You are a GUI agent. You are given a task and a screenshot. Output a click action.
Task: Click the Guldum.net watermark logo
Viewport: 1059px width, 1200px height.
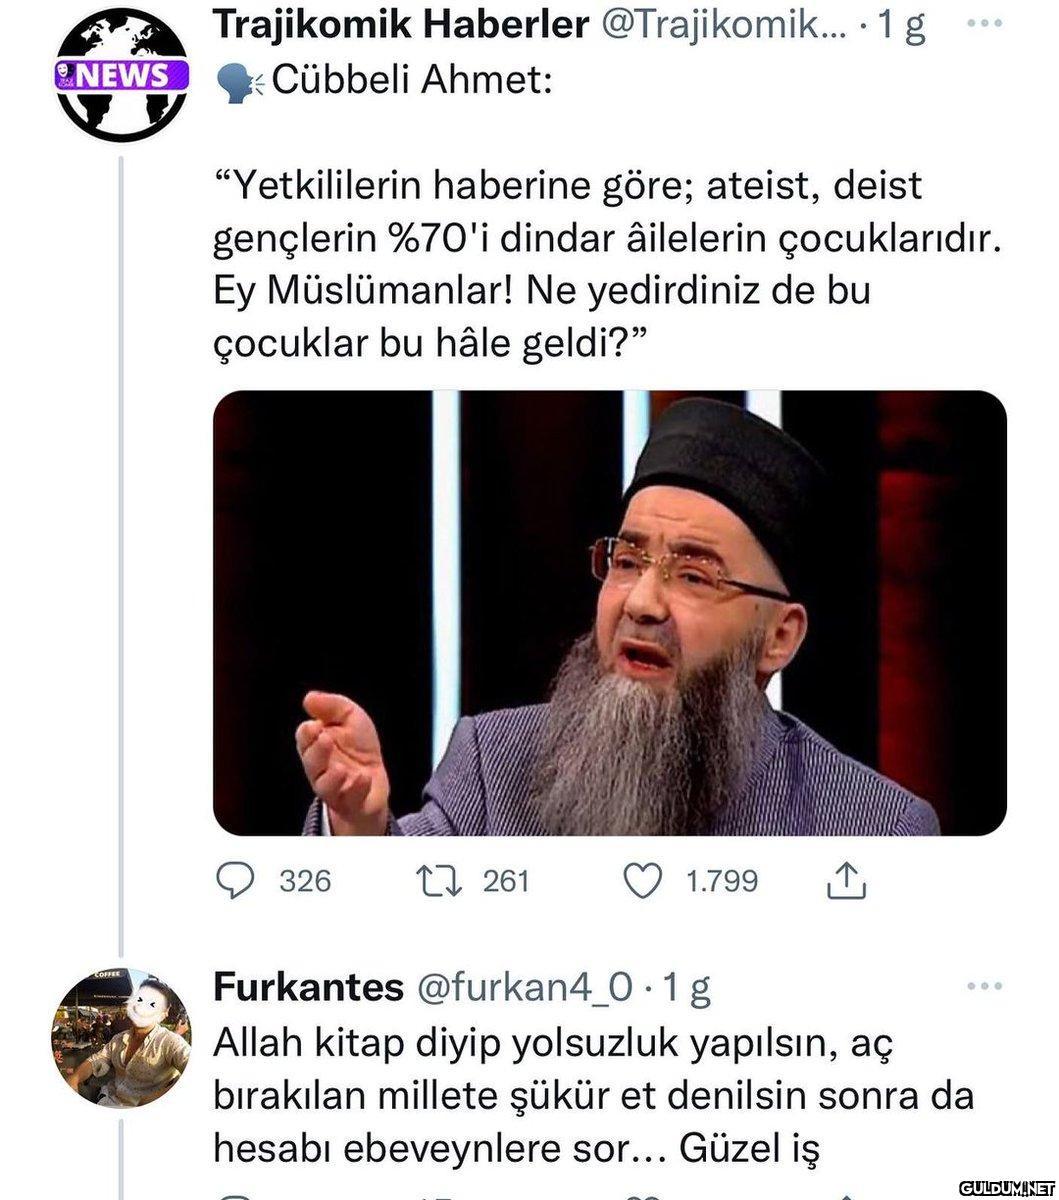[1006, 1187]
